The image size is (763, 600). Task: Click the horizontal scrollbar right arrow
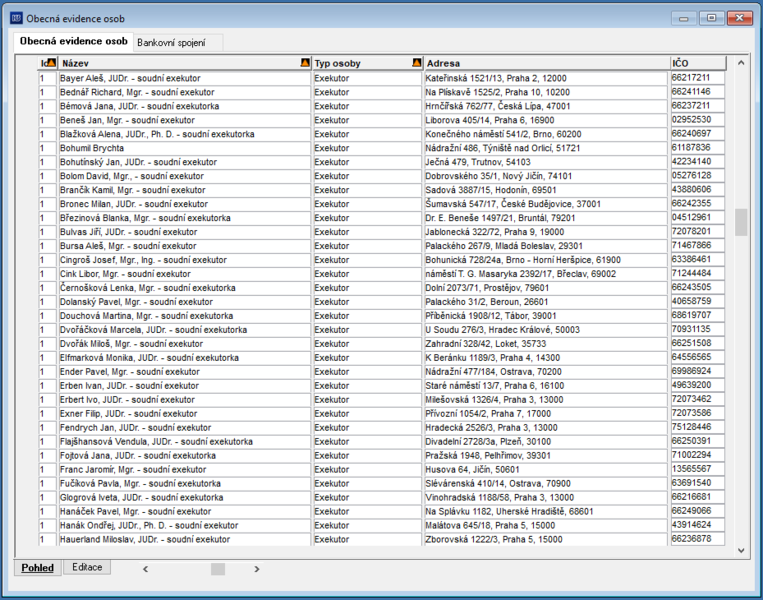pyautogui.click(x=257, y=569)
